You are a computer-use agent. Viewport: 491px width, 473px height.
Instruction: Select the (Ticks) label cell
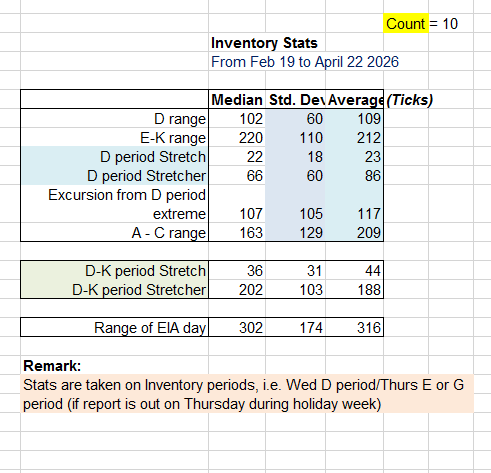(x=409, y=100)
